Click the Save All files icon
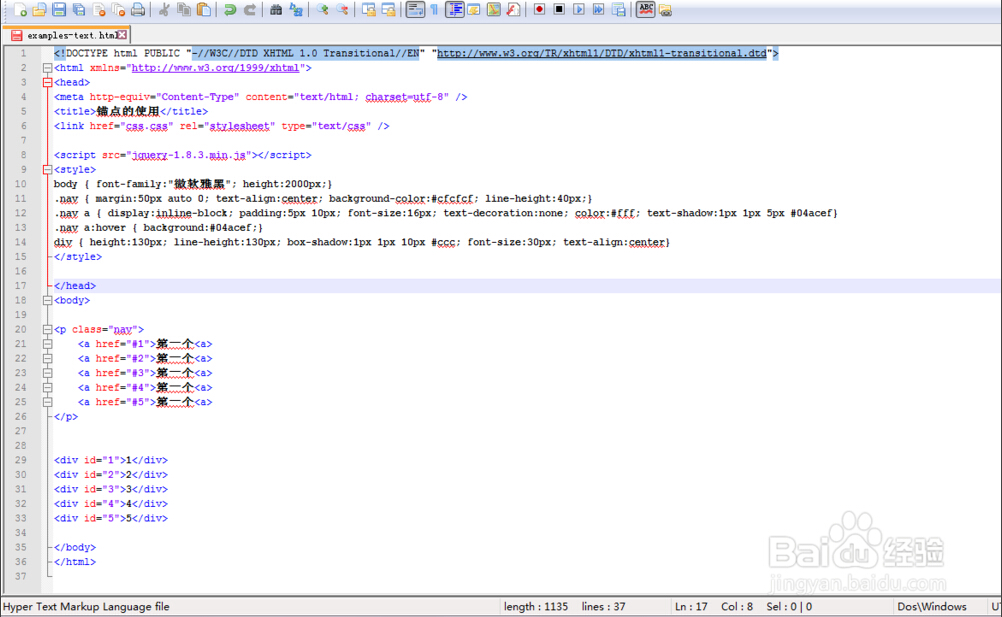1002x617 pixels. coord(79,10)
